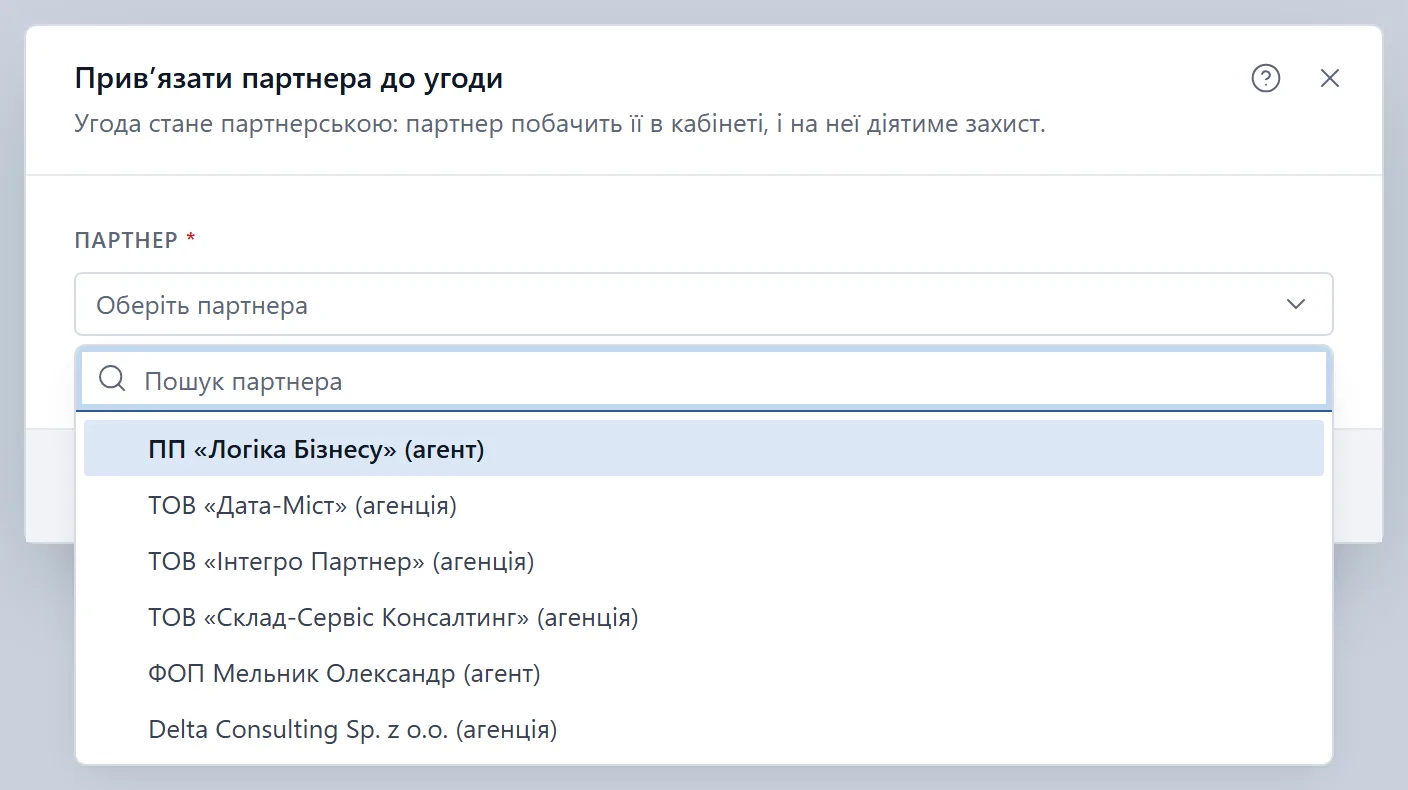Click the dialog title «Прив’язати партнера до угоди»
1408x790 pixels.
click(x=289, y=78)
